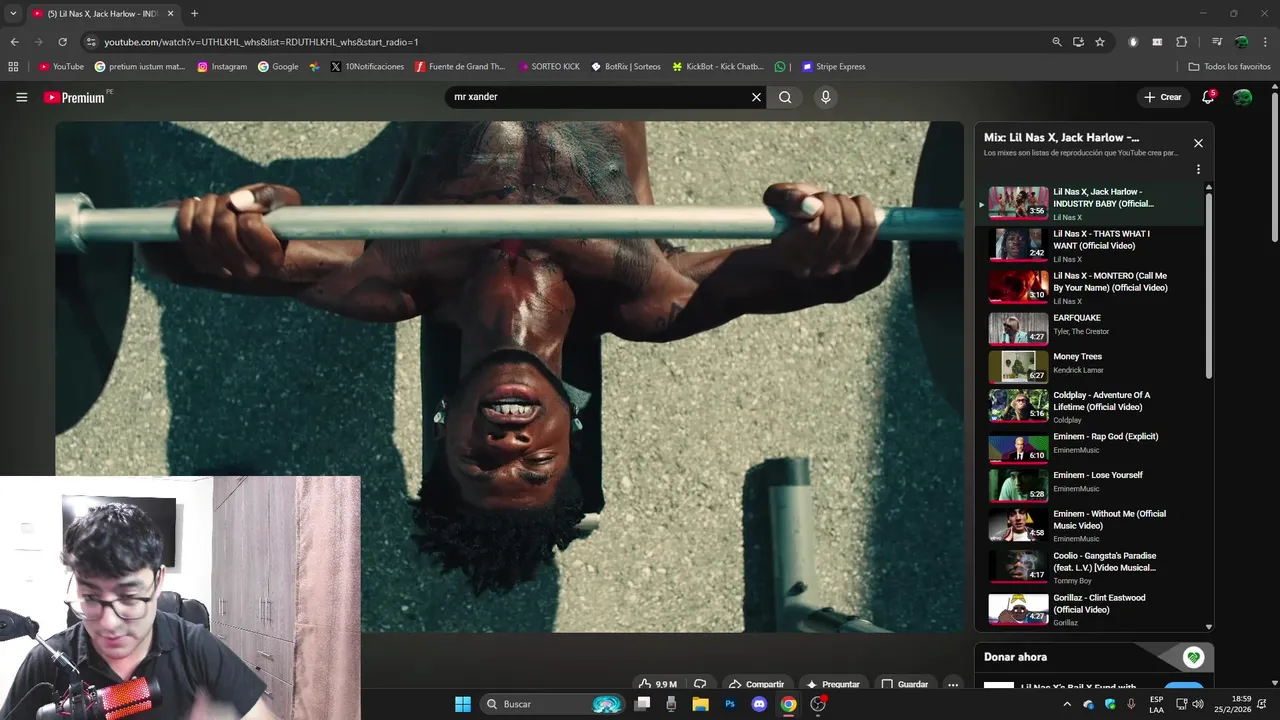The image size is (1280, 720).
Task: Open Windows Start menu
Action: coord(462,704)
